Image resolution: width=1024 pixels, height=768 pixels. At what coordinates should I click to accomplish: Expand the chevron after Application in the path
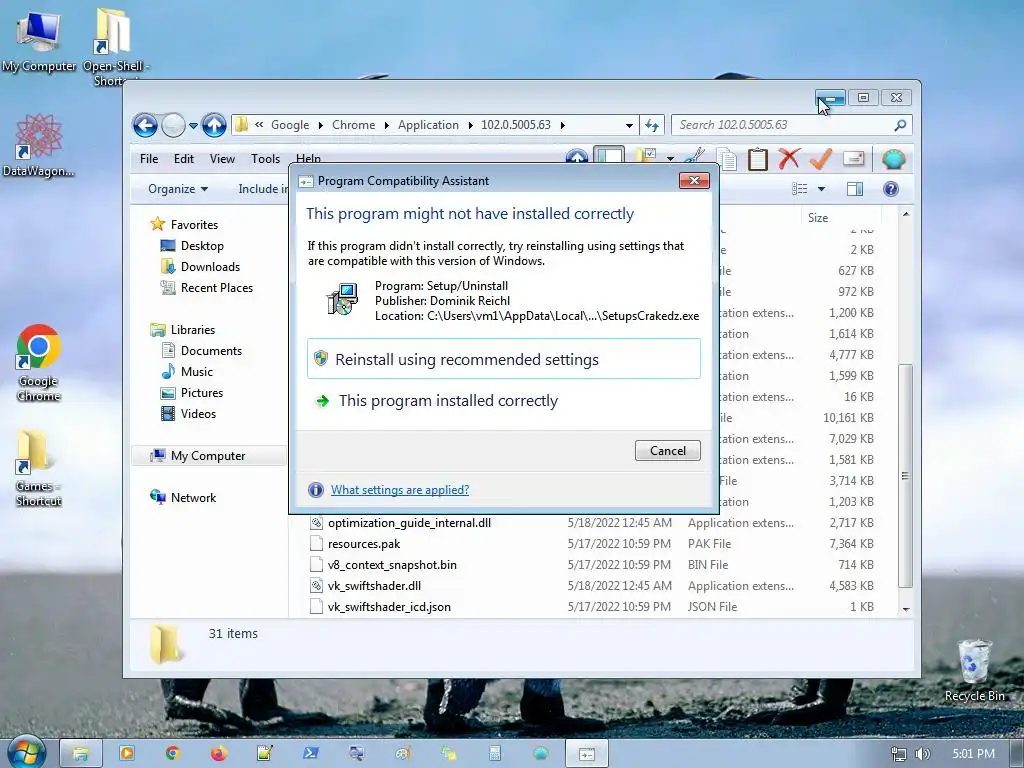(x=470, y=125)
